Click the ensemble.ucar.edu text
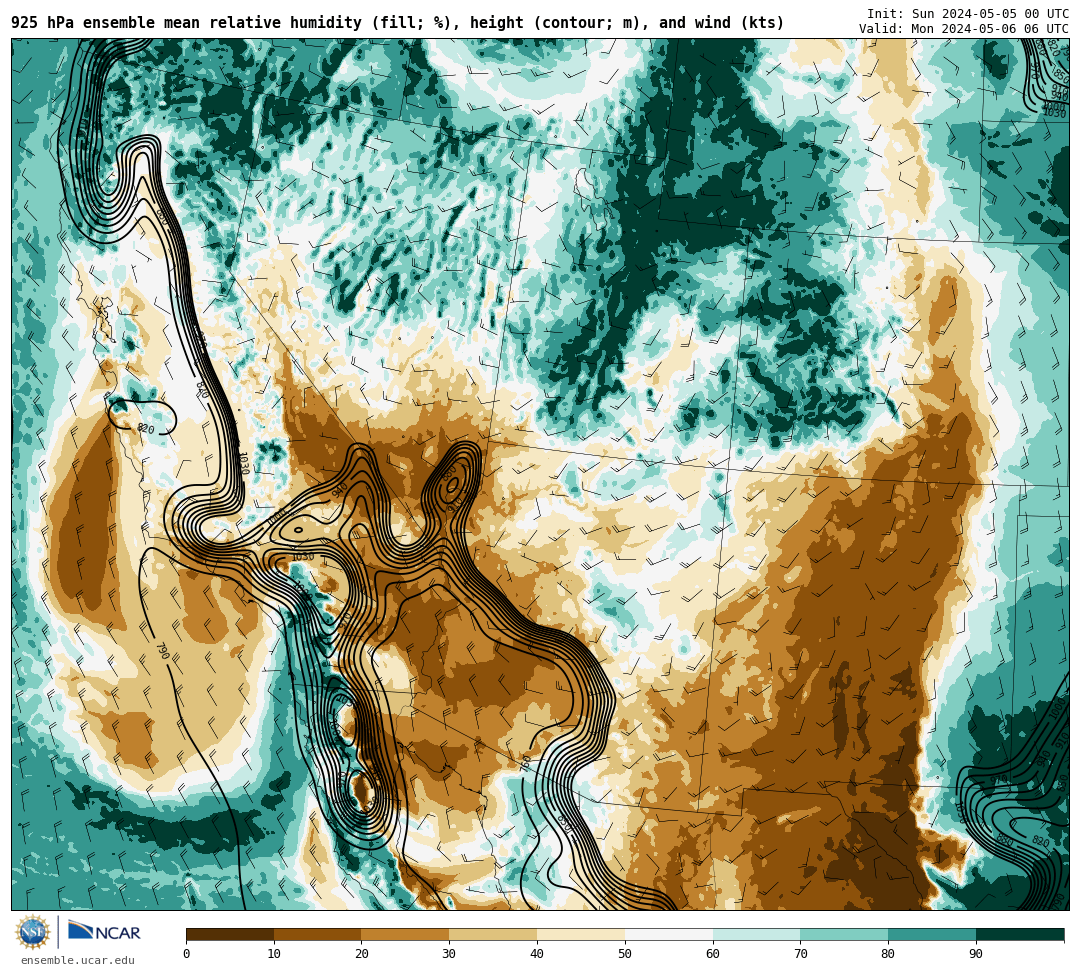Screen dimensions: 1080x973 tap(78, 960)
